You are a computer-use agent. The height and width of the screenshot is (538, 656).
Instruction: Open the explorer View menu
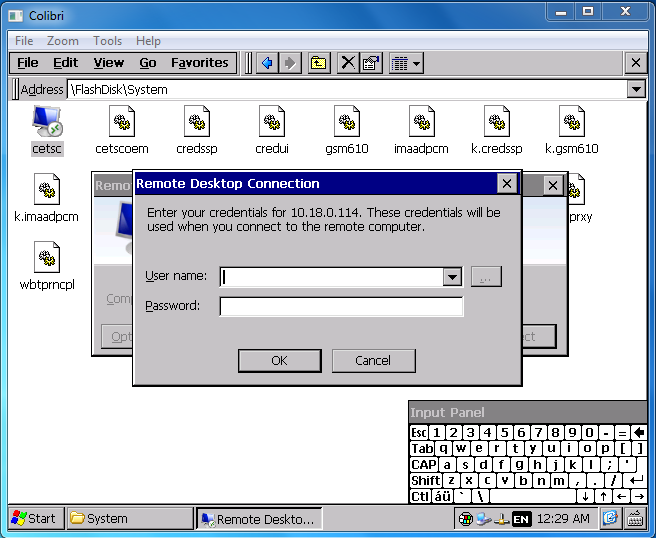coord(108,63)
